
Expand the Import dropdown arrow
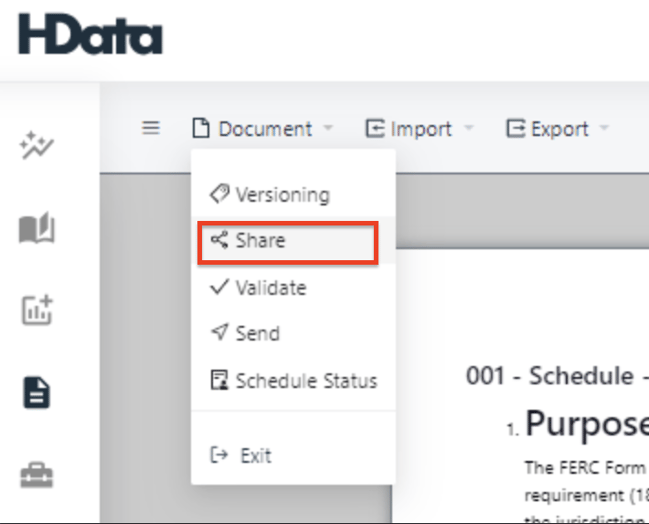pyautogui.click(x=468, y=129)
